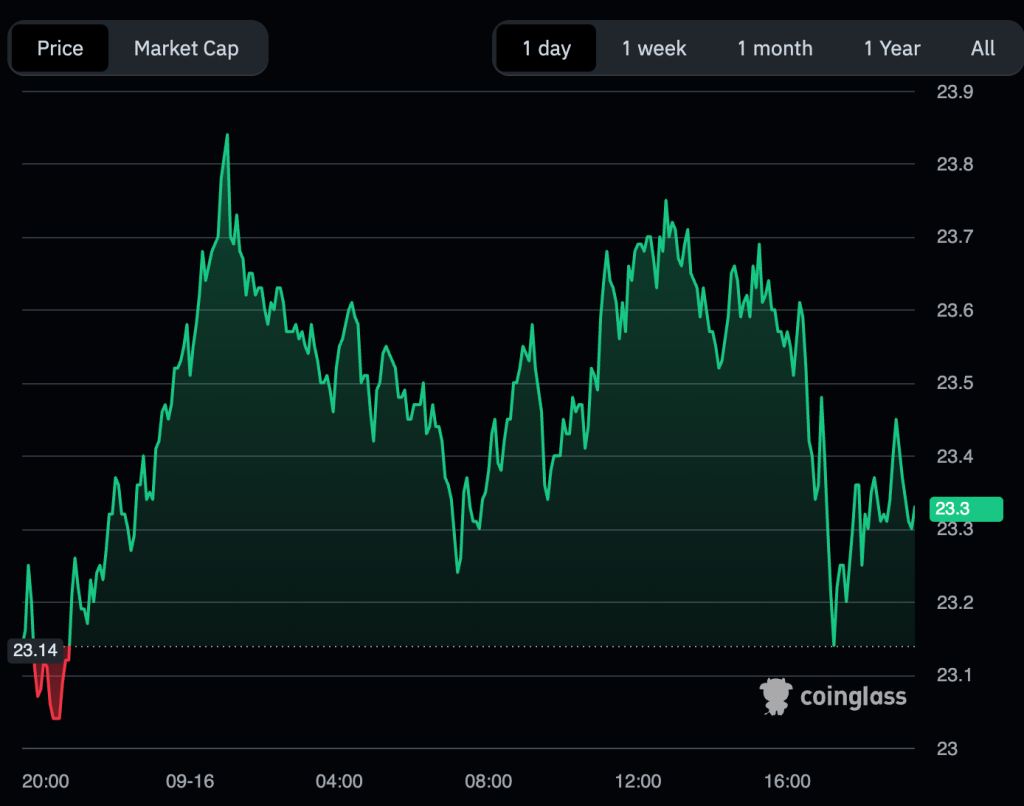
Task: Click the coinglass watermark text
Action: tap(853, 696)
